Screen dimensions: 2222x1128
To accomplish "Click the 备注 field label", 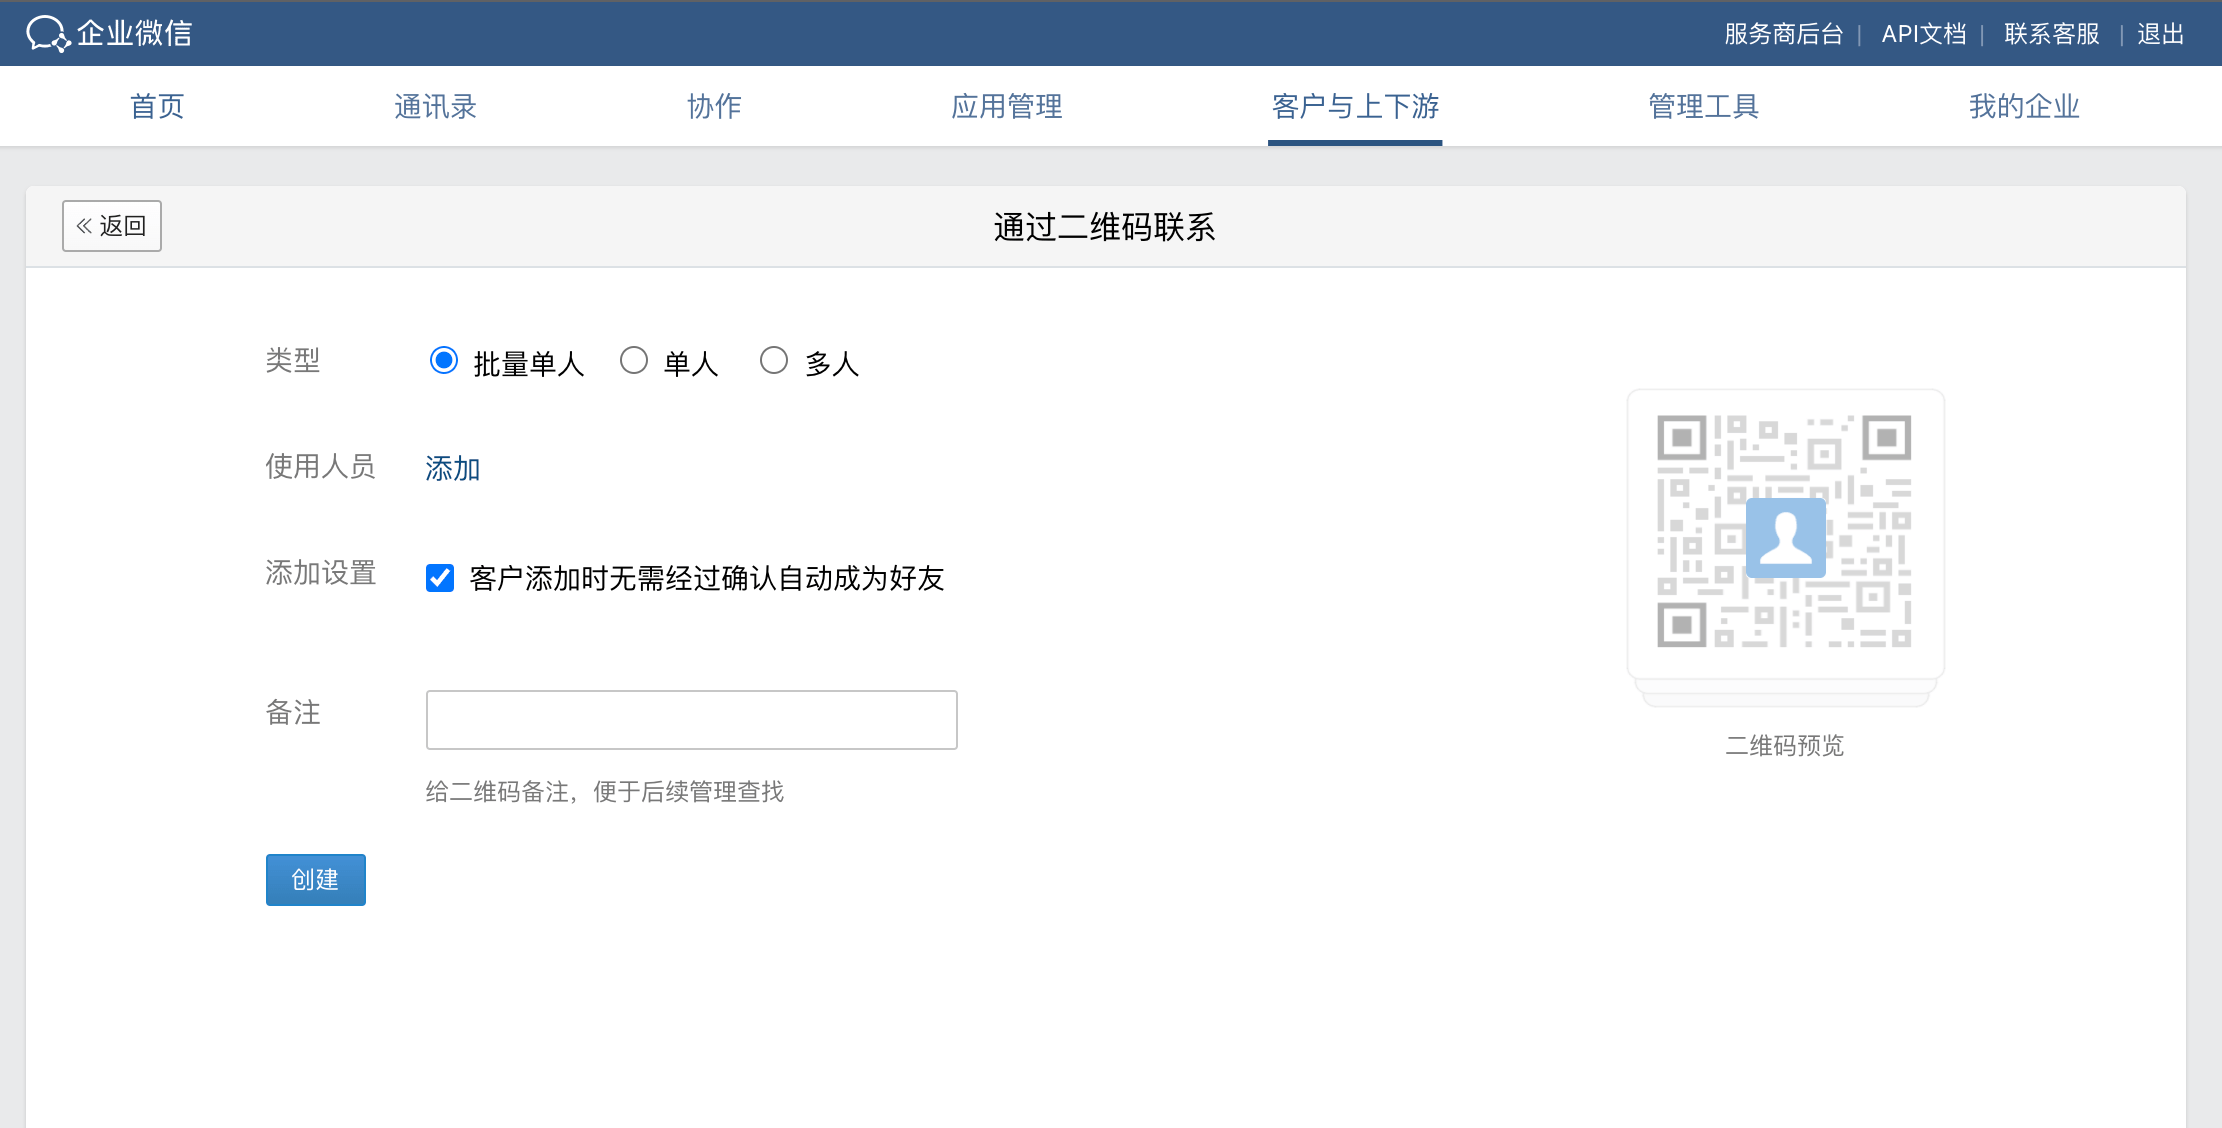I will (x=293, y=712).
